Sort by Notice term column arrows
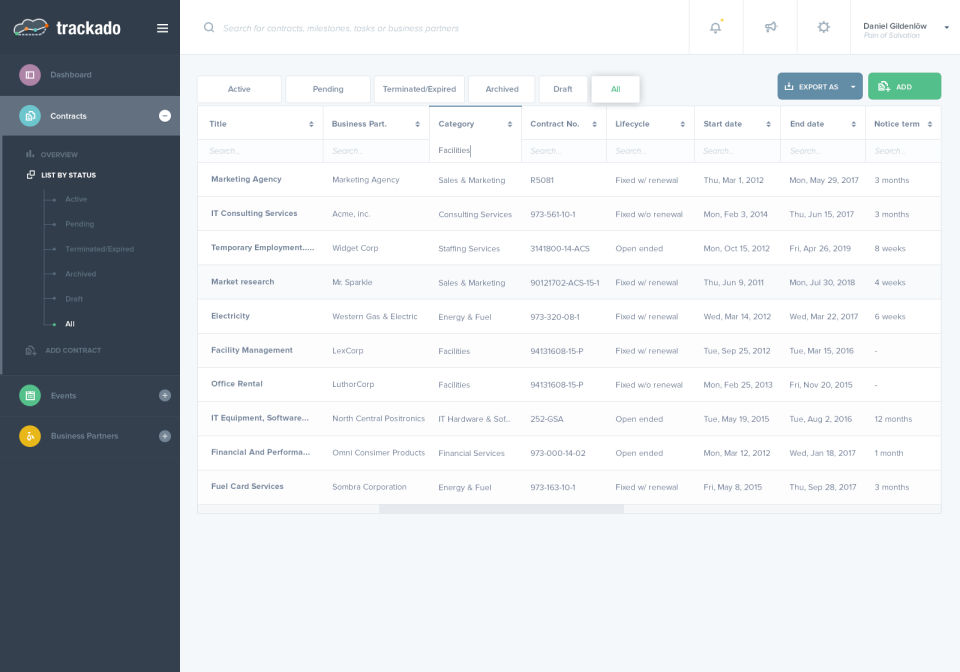The image size is (960, 672). (929, 124)
